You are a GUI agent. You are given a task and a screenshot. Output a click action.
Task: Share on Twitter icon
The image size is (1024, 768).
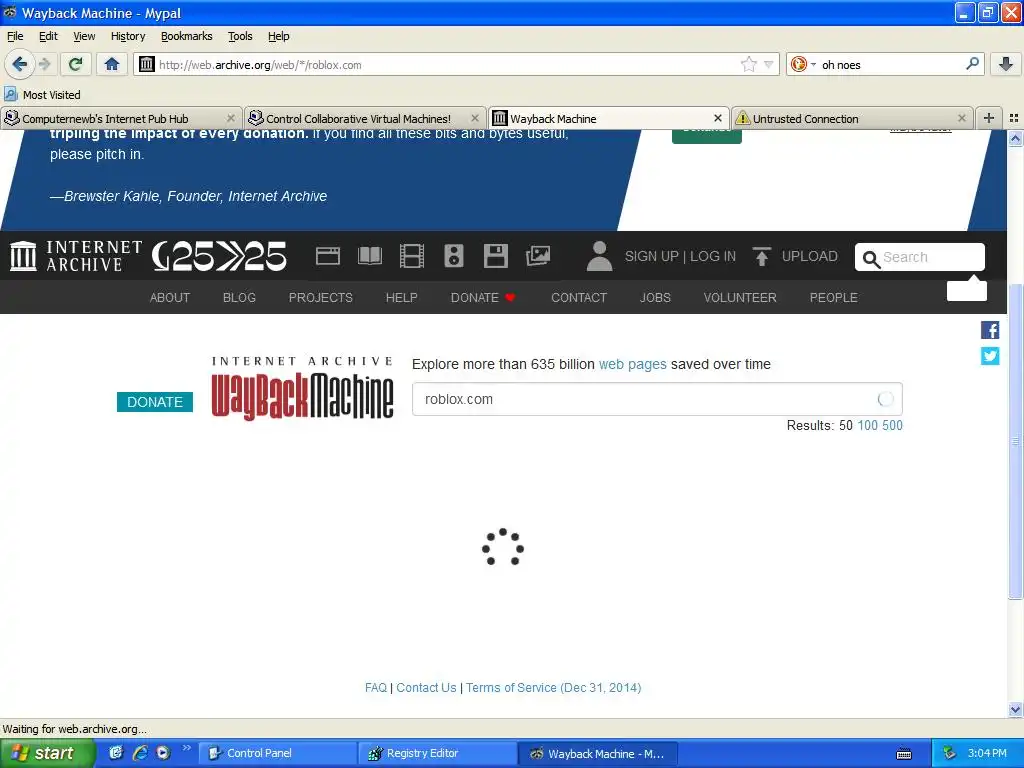point(989,356)
